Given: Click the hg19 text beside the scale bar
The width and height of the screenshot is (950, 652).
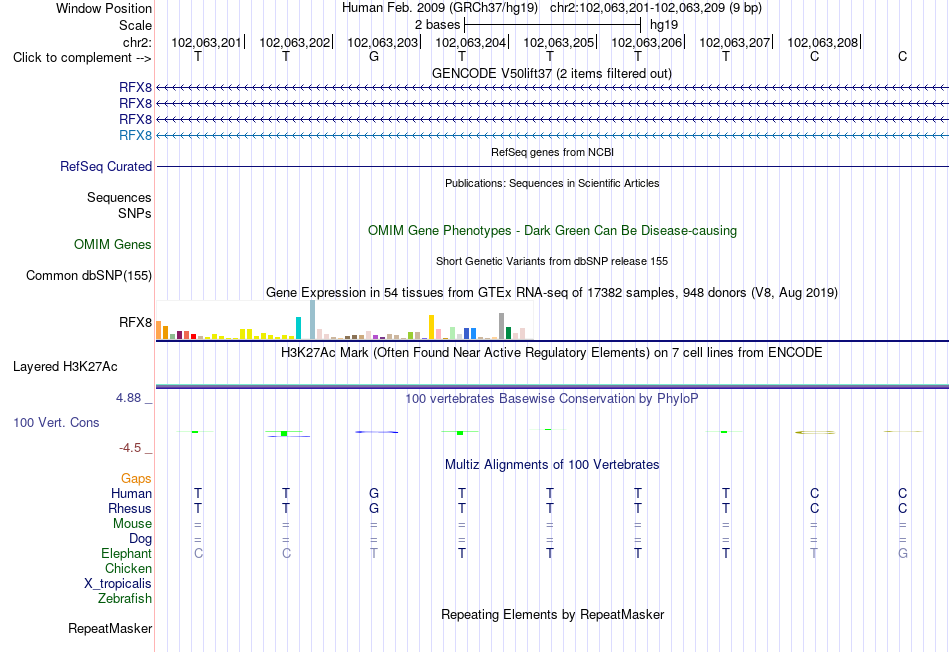Looking at the screenshot, I should point(664,25).
